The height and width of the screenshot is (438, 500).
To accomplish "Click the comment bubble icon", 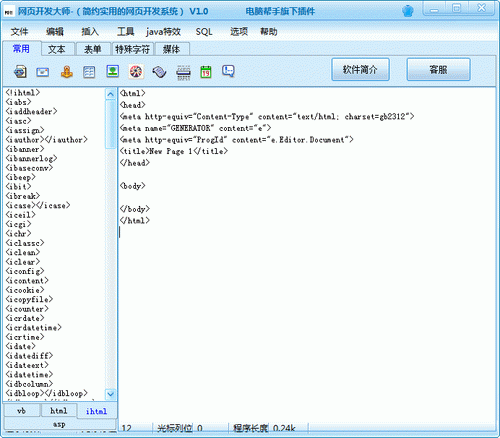I will pyautogui.click(x=228, y=71).
